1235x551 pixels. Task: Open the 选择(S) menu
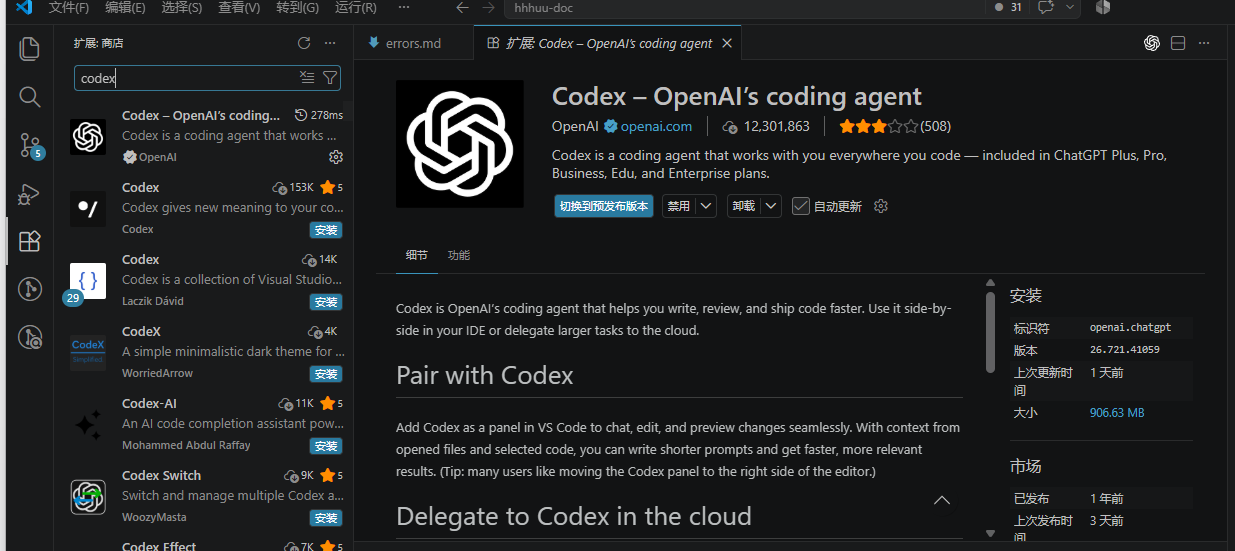coord(182,7)
